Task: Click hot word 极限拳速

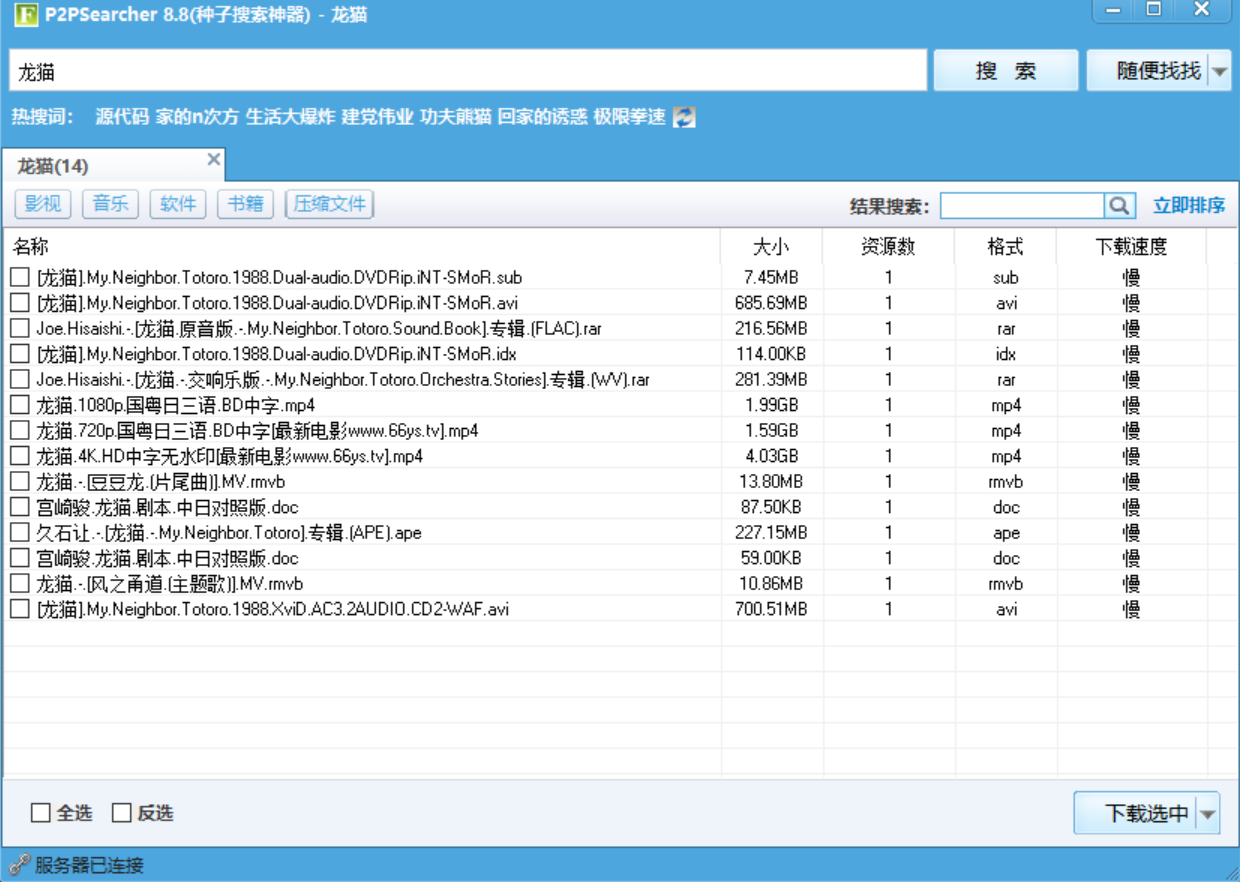Action: [x=629, y=117]
